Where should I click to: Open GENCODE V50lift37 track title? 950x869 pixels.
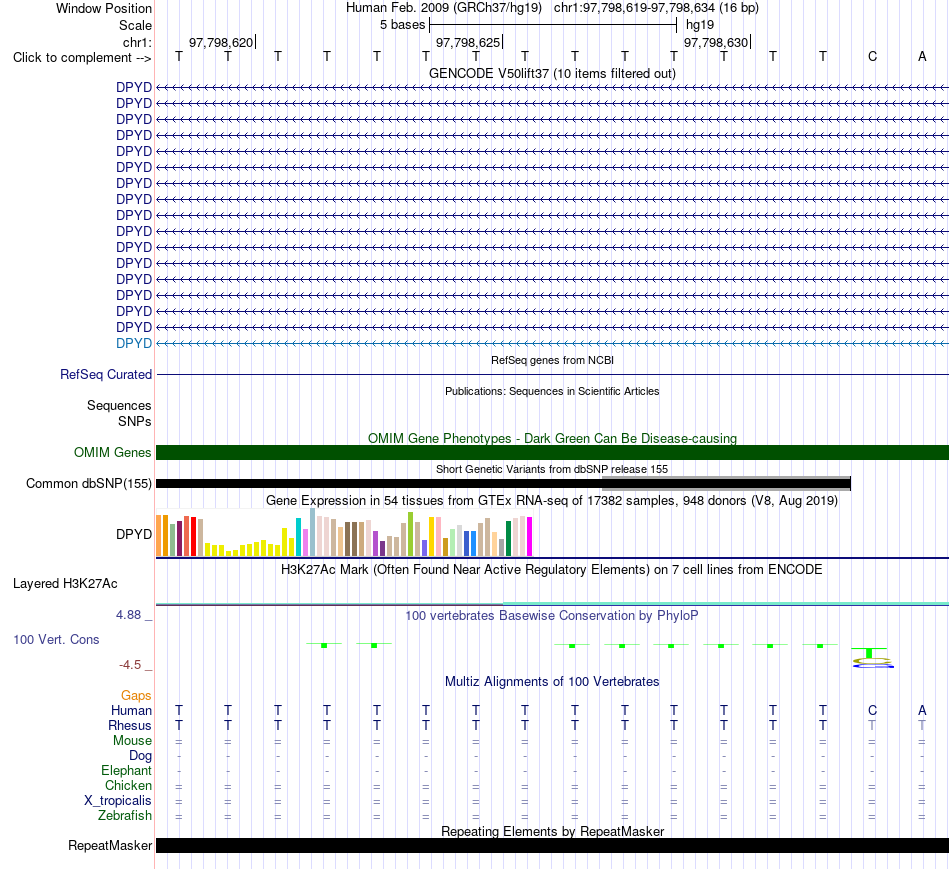pos(552,73)
